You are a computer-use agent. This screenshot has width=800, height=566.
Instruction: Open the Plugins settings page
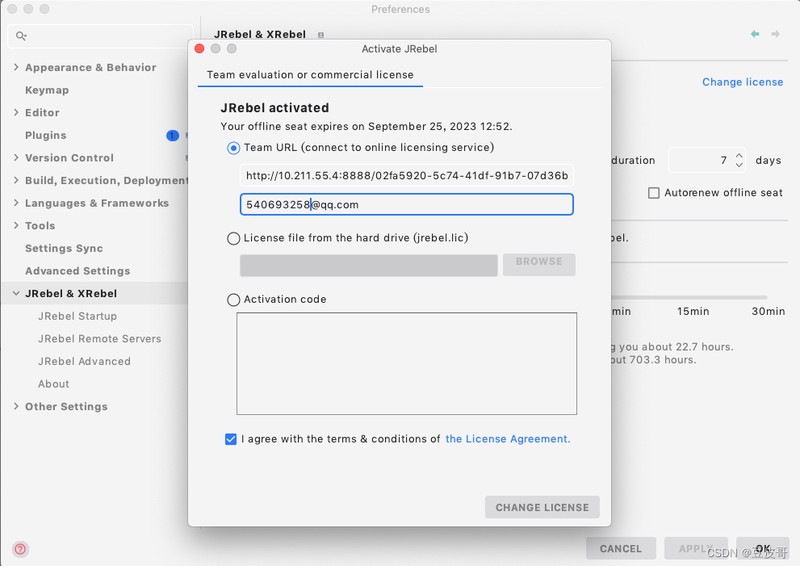click(x=46, y=135)
